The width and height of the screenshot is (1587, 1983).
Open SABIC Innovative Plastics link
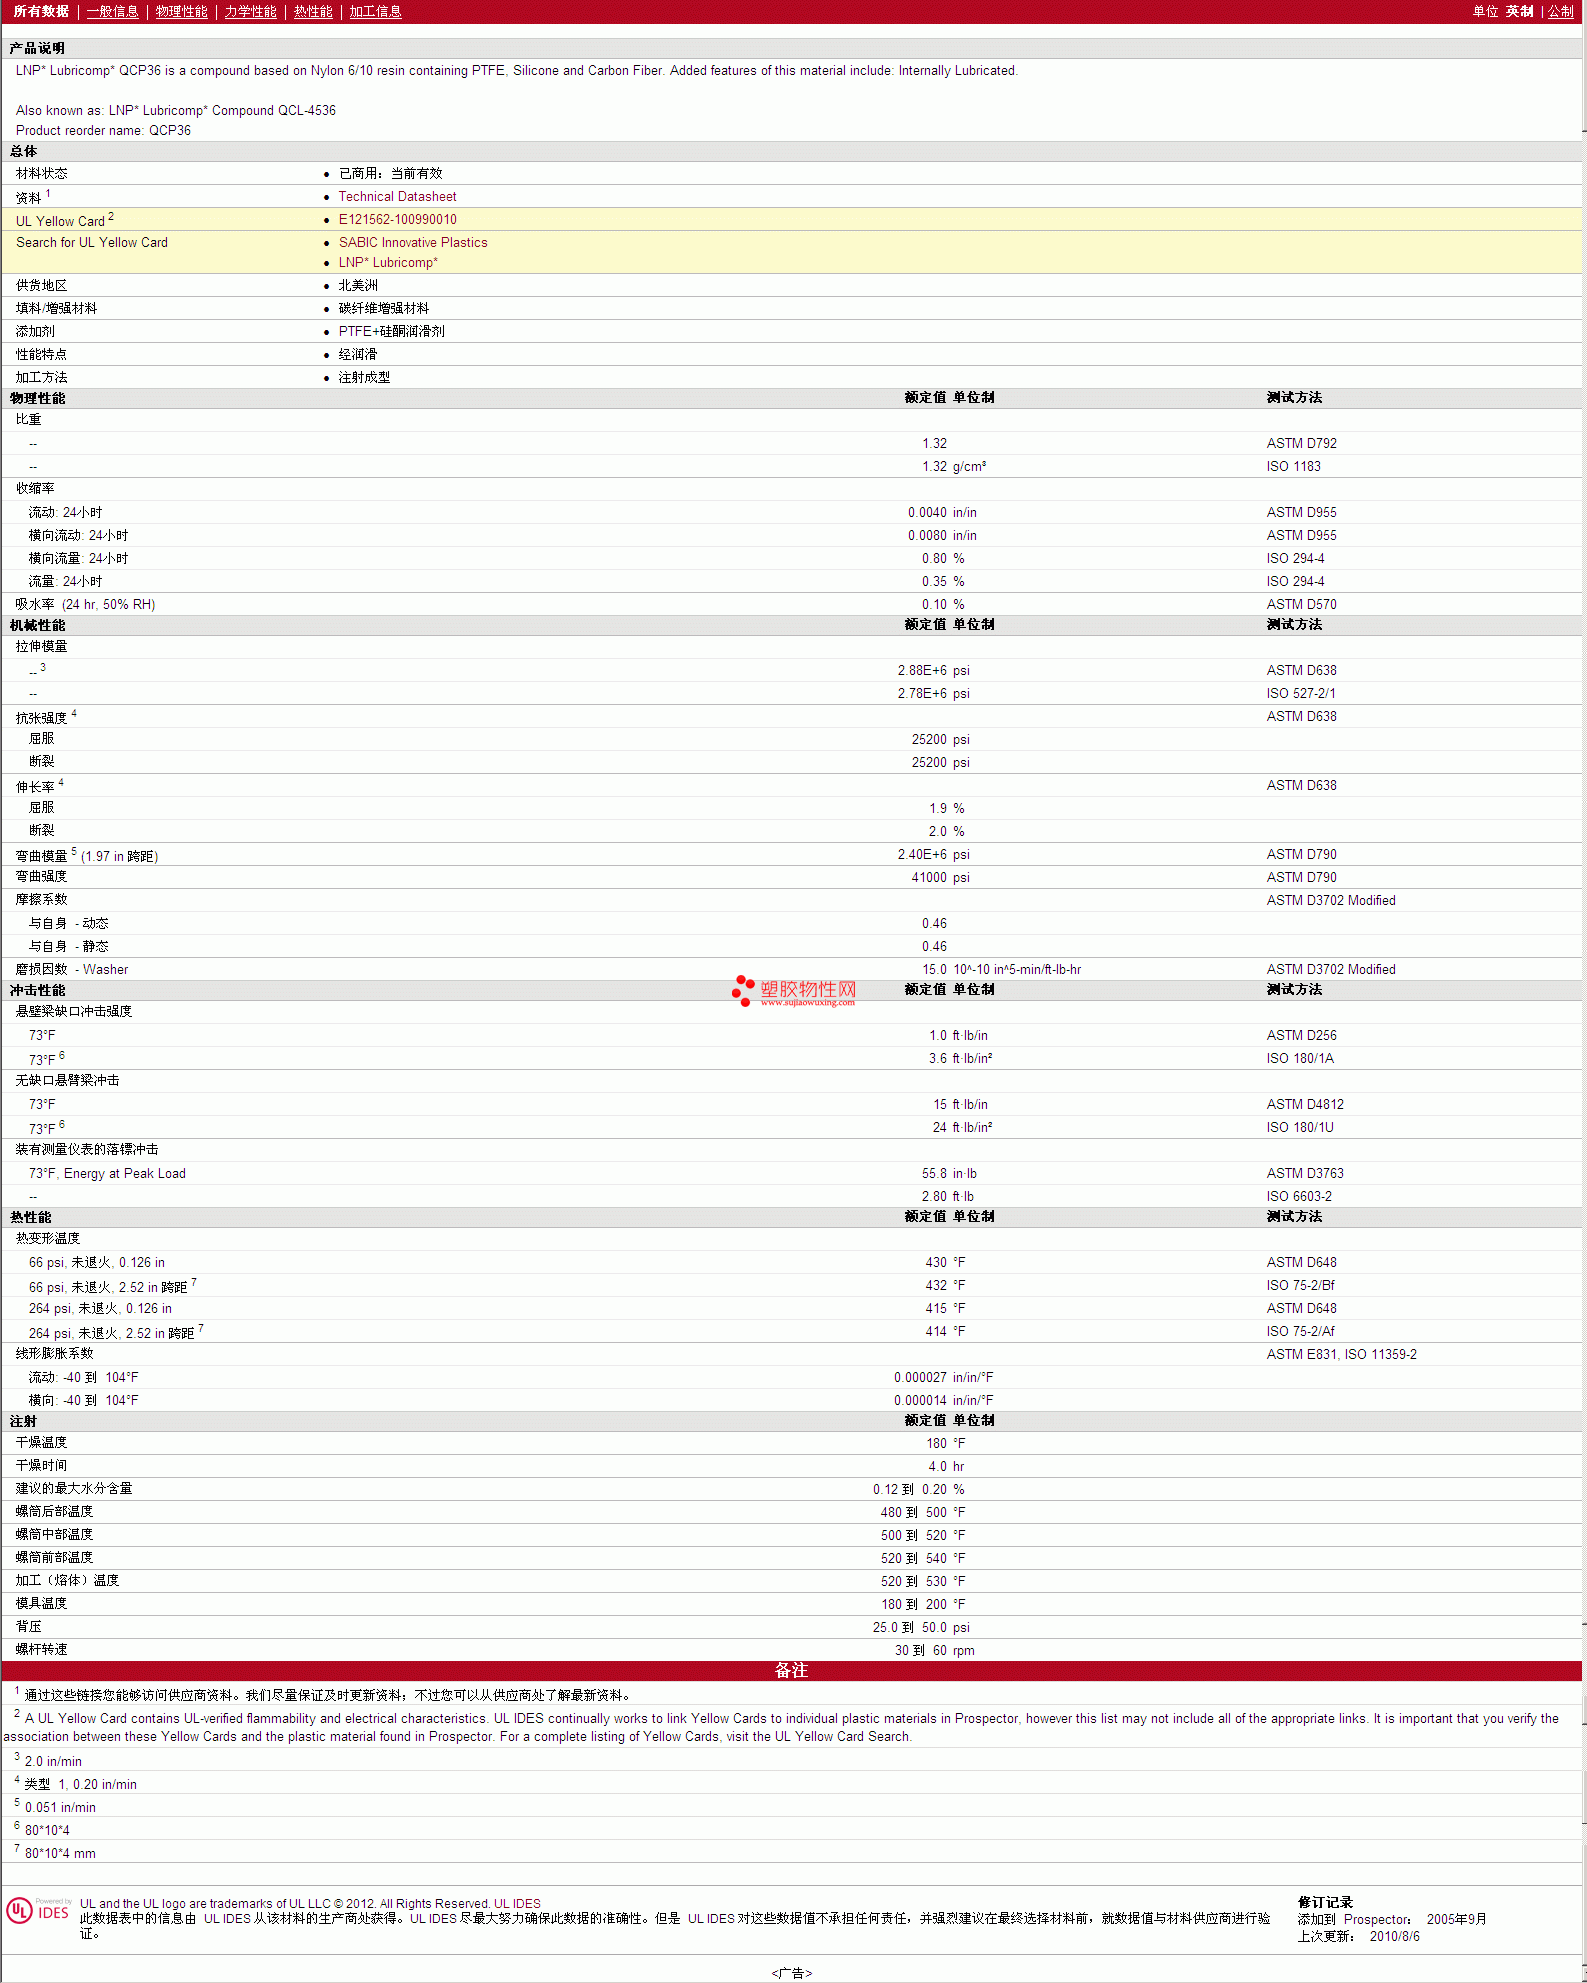[413, 243]
